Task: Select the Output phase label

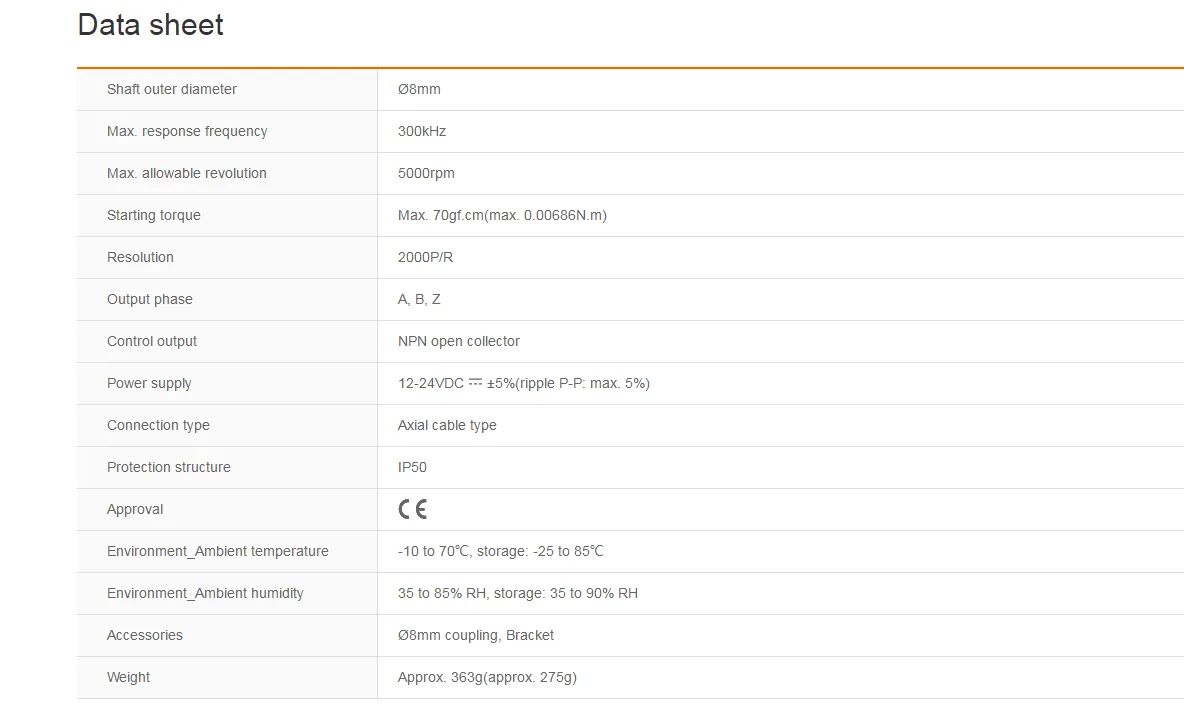Action: pyautogui.click(x=150, y=300)
